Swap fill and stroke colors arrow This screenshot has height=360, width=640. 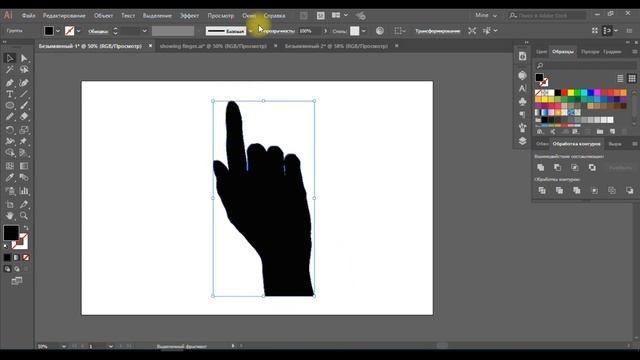tap(26, 228)
